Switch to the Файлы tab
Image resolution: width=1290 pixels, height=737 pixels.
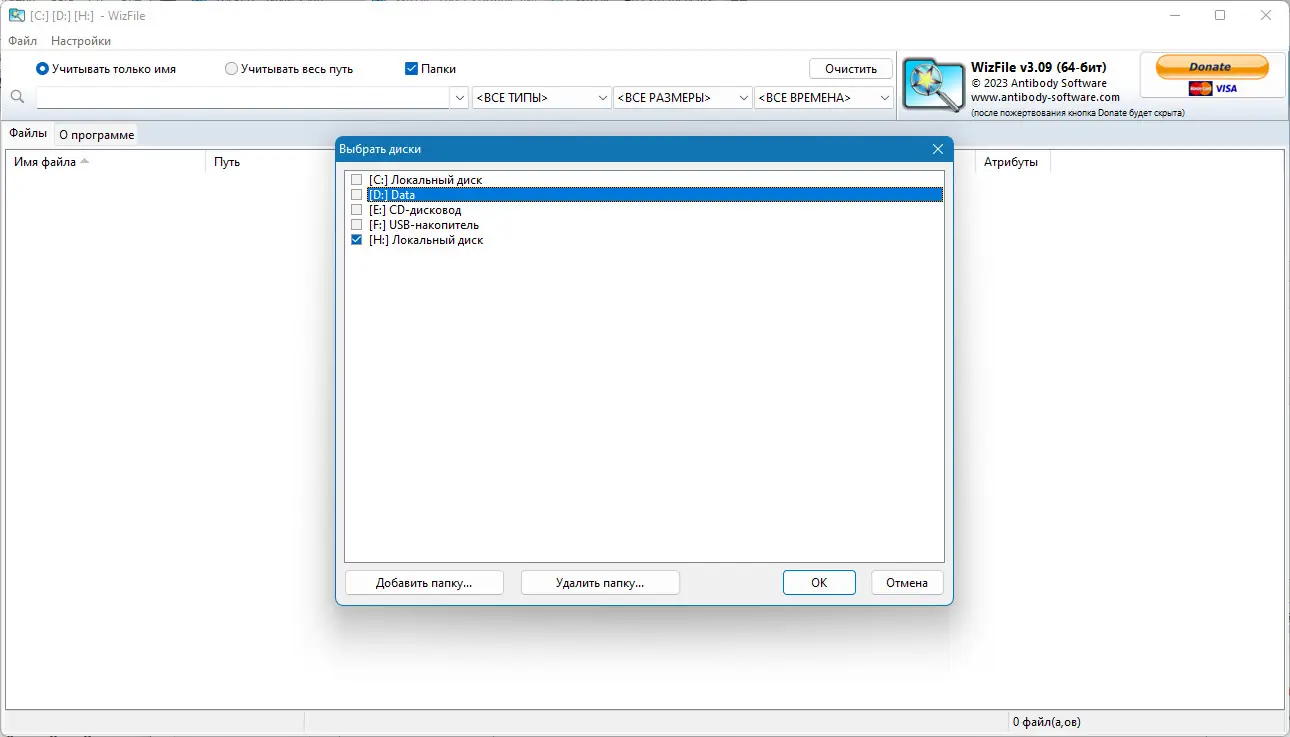[x=28, y=133]
